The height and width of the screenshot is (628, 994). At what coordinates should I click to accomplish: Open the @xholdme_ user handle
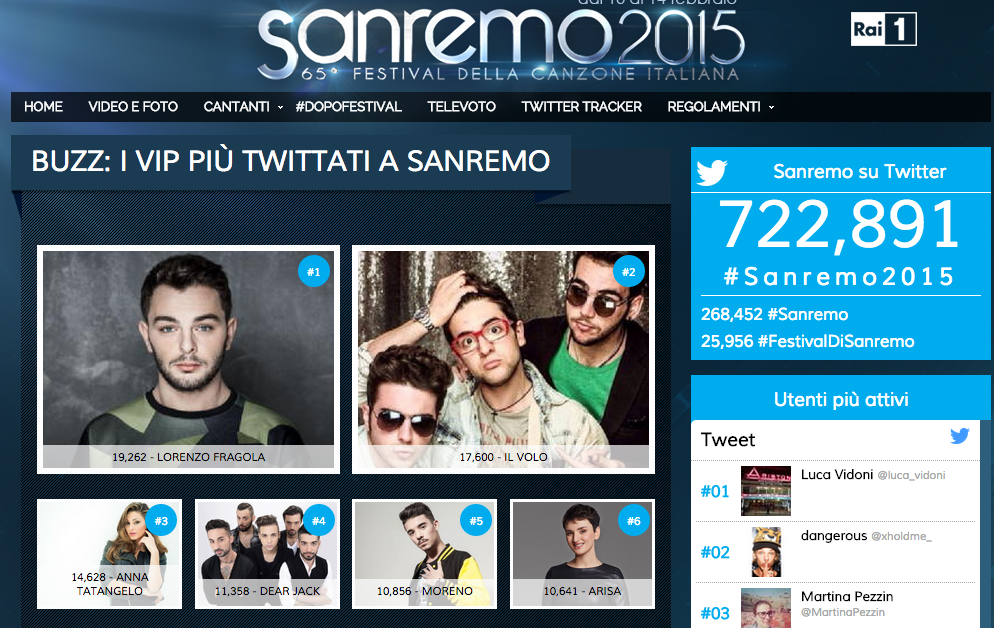coord(901,536)
